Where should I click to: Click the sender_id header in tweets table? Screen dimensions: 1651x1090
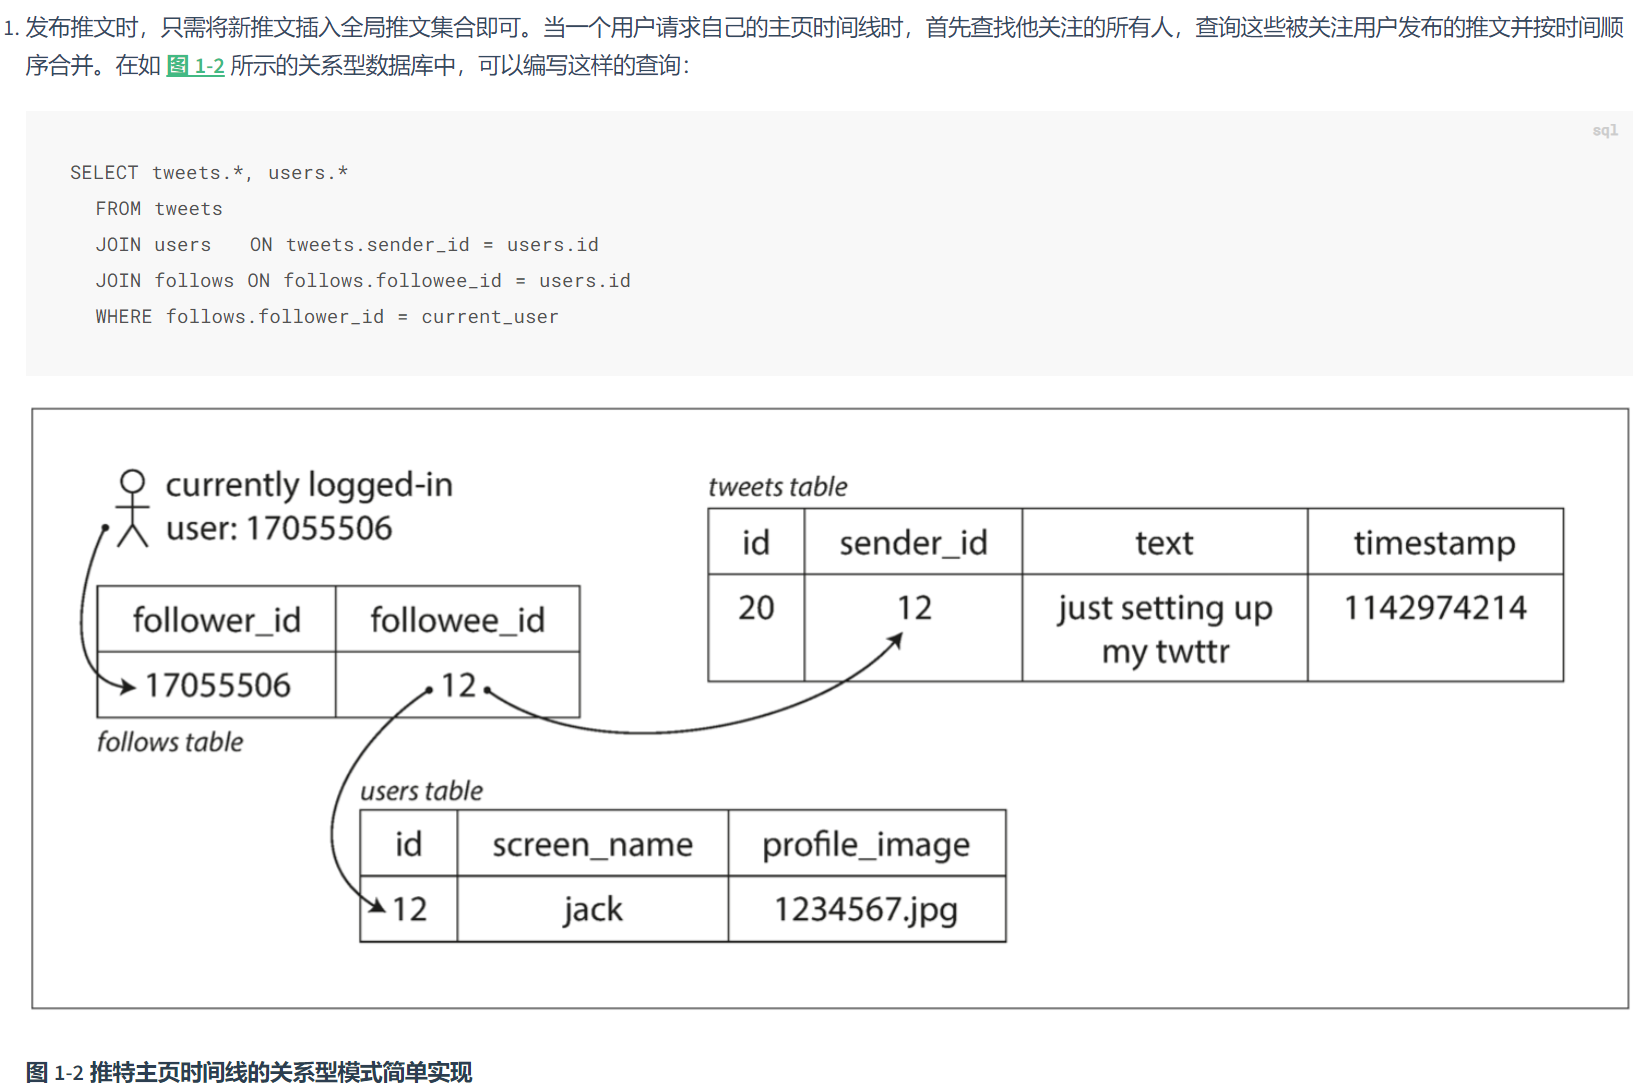point(912,543)
